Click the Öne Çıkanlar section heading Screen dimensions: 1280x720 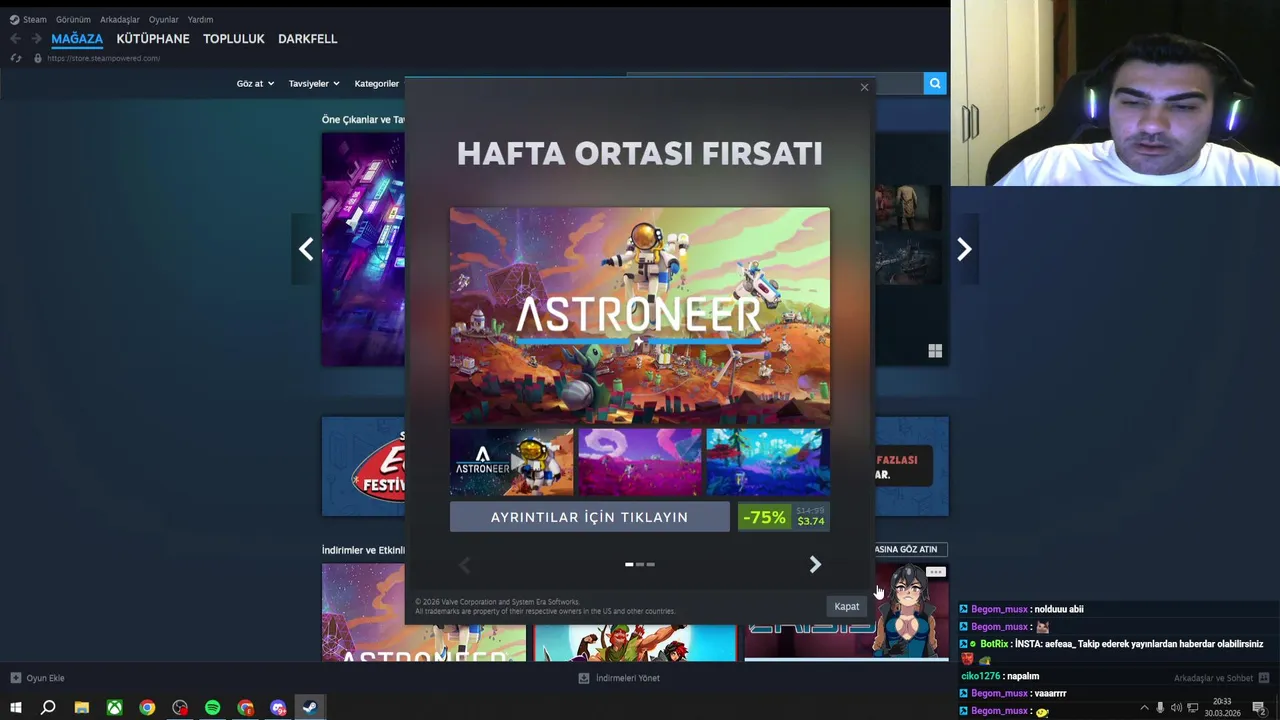[363, 119]
